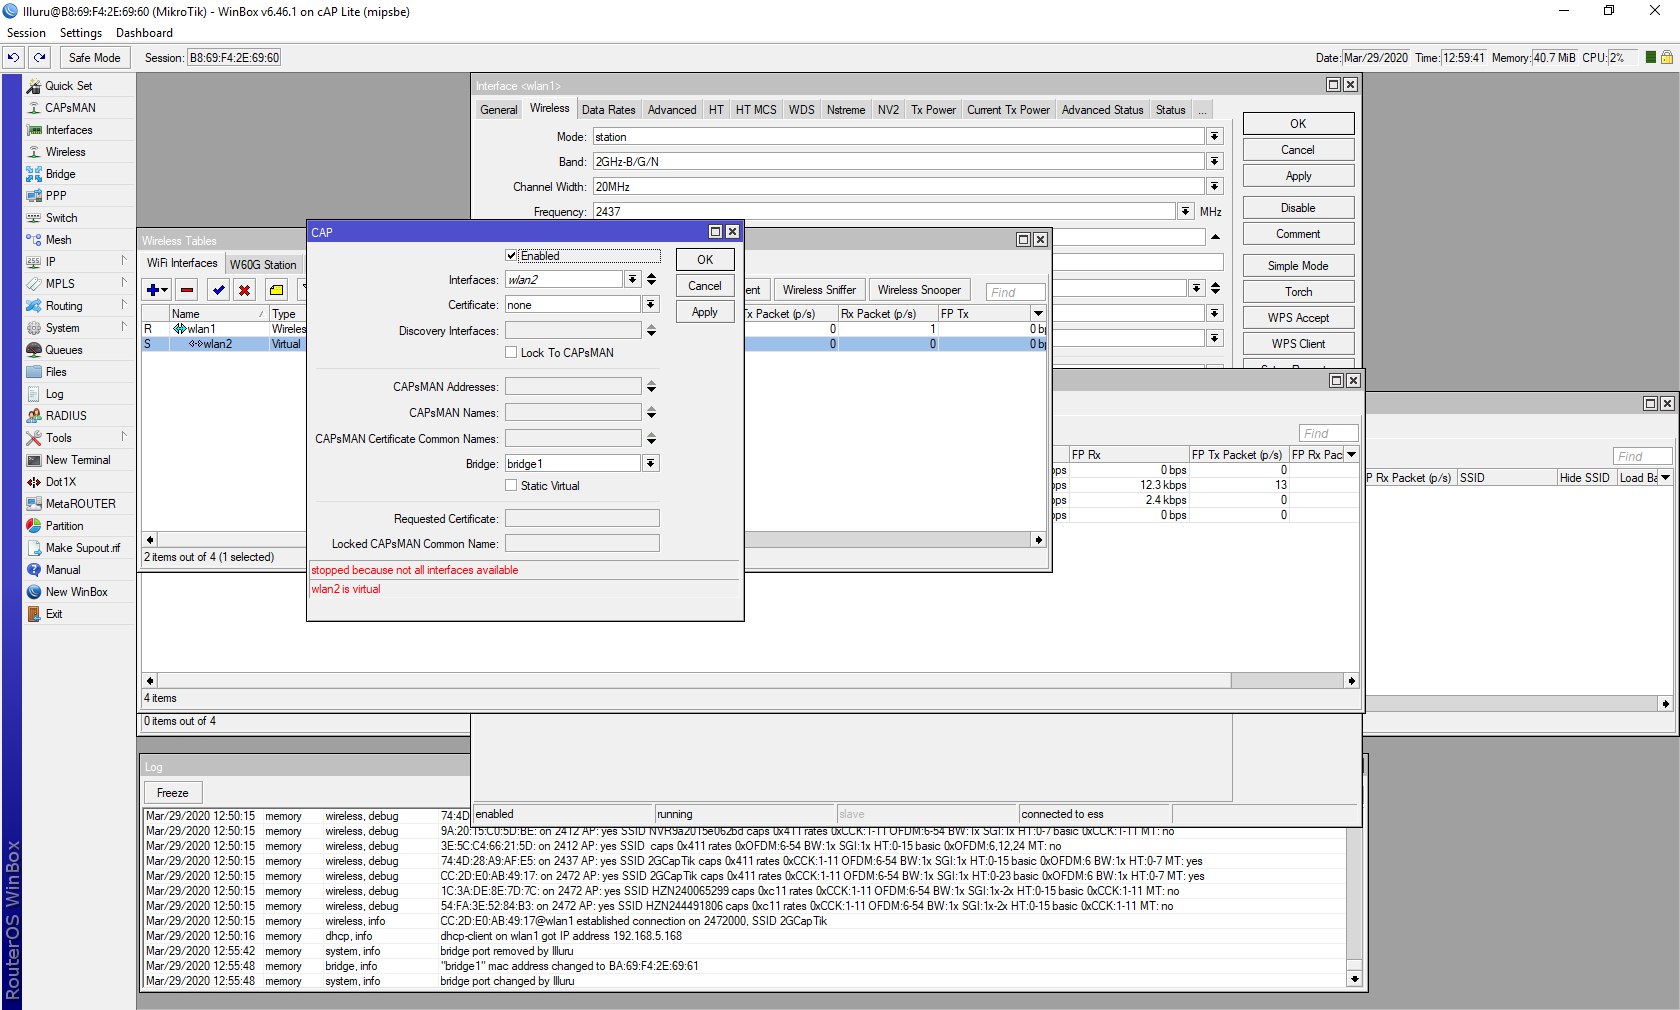
Task: Click the Redo toolbar icon
Action: tap(40, 58)
